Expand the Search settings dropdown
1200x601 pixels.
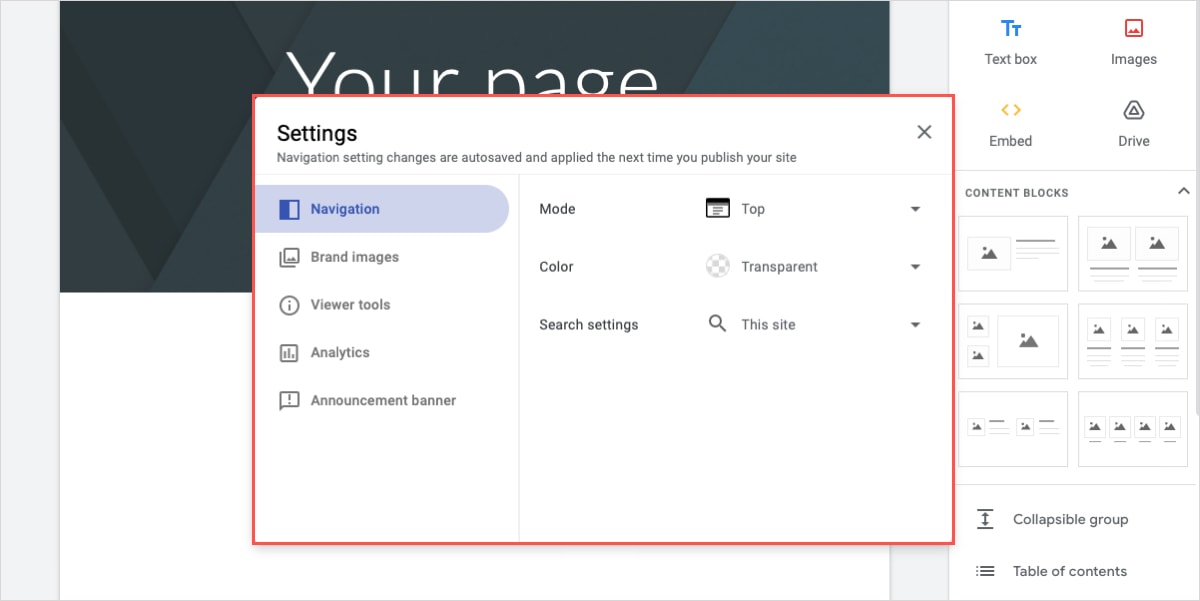pos(914,324)
